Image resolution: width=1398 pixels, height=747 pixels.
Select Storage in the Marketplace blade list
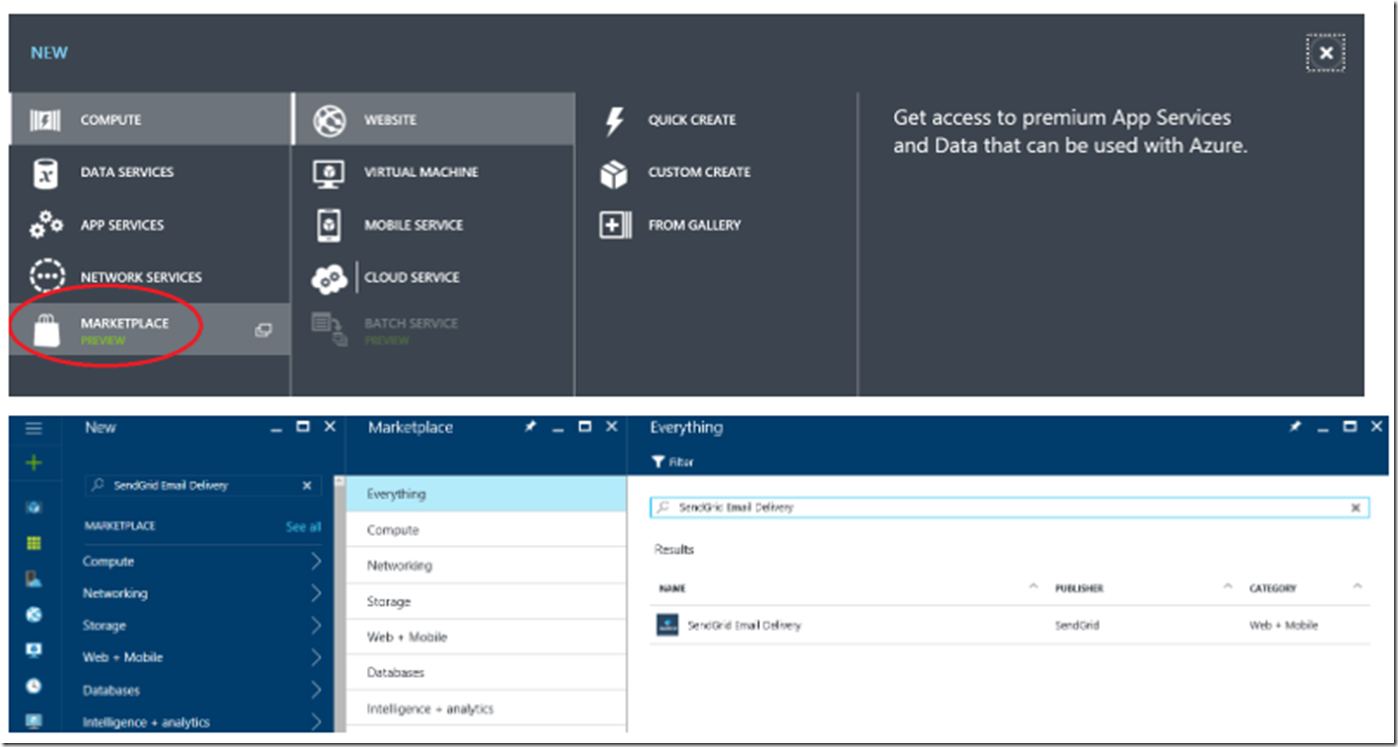(486, 602)
